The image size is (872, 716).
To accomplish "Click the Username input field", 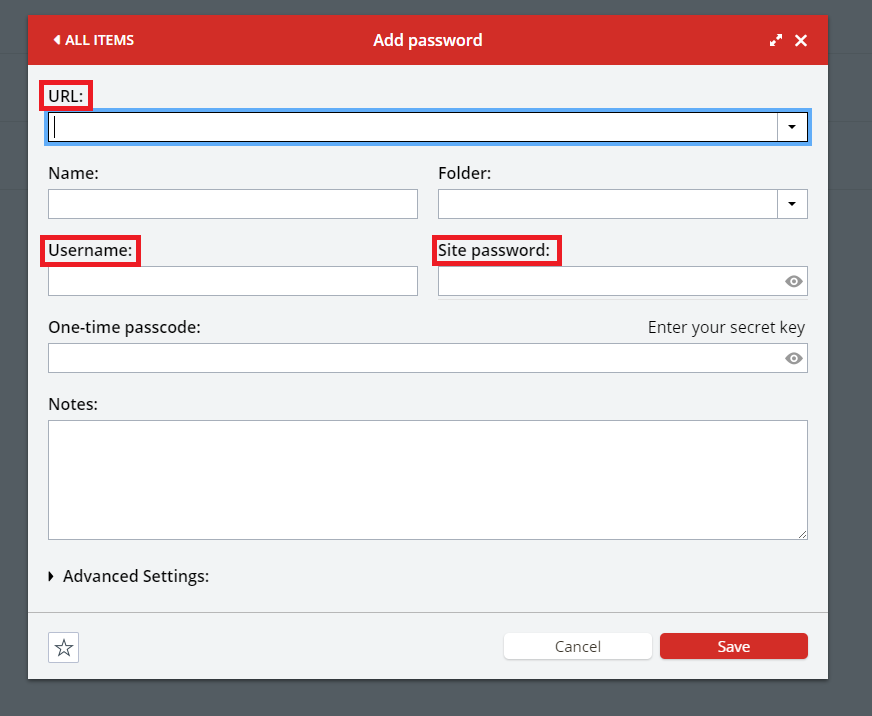I will (232, 281).
